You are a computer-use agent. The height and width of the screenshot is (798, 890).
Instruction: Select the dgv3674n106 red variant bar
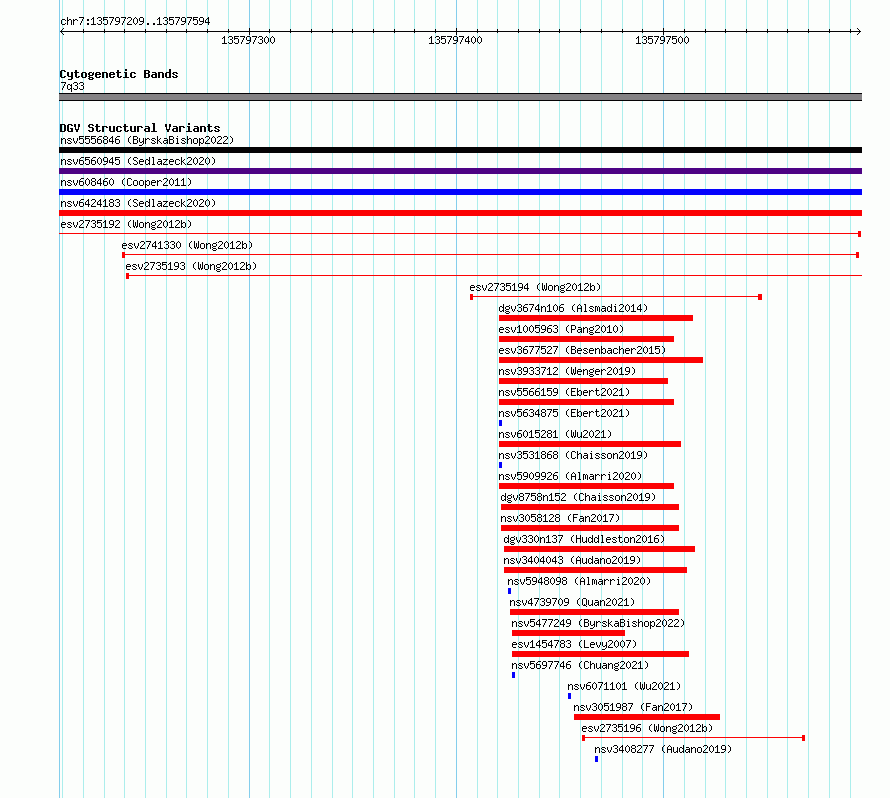[596, 318]
